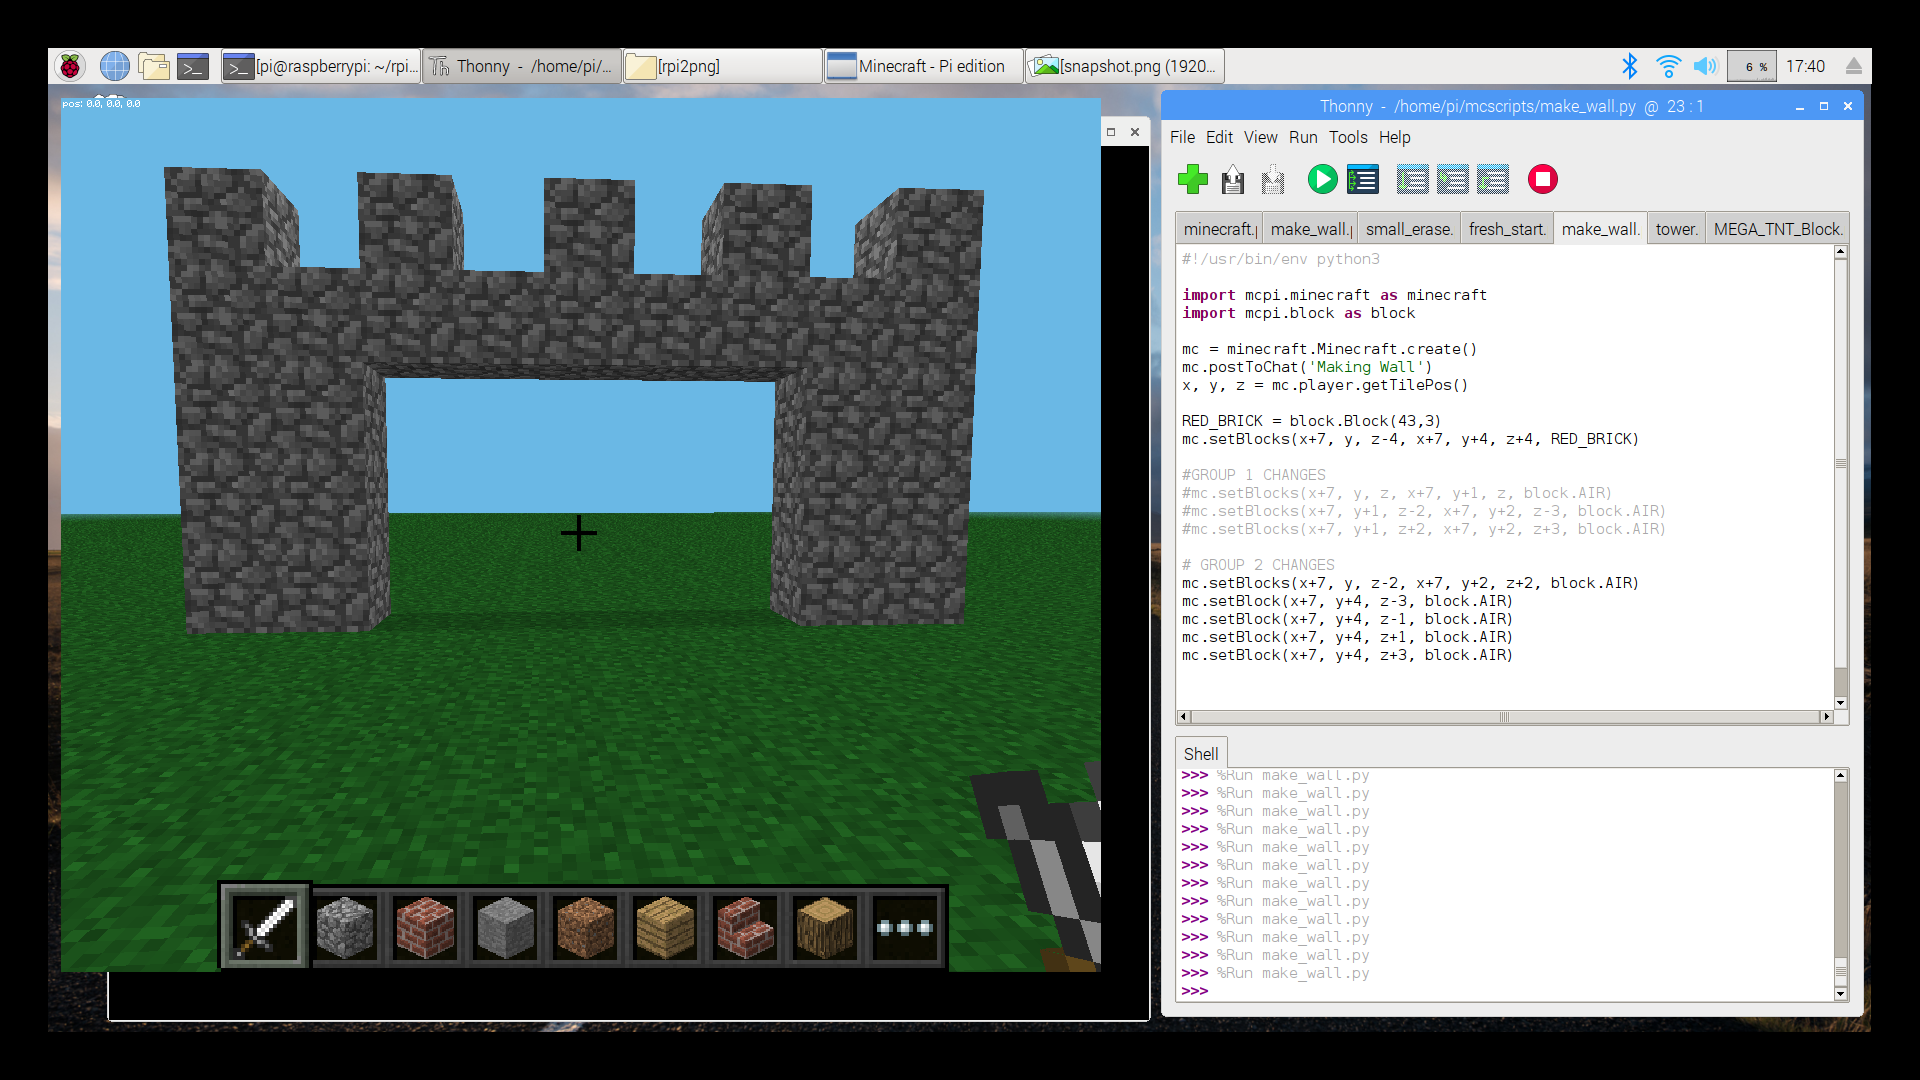Stop the program with red stop button
This screenshot has width=1920, height=1080.
click(x=1543, y=180)
